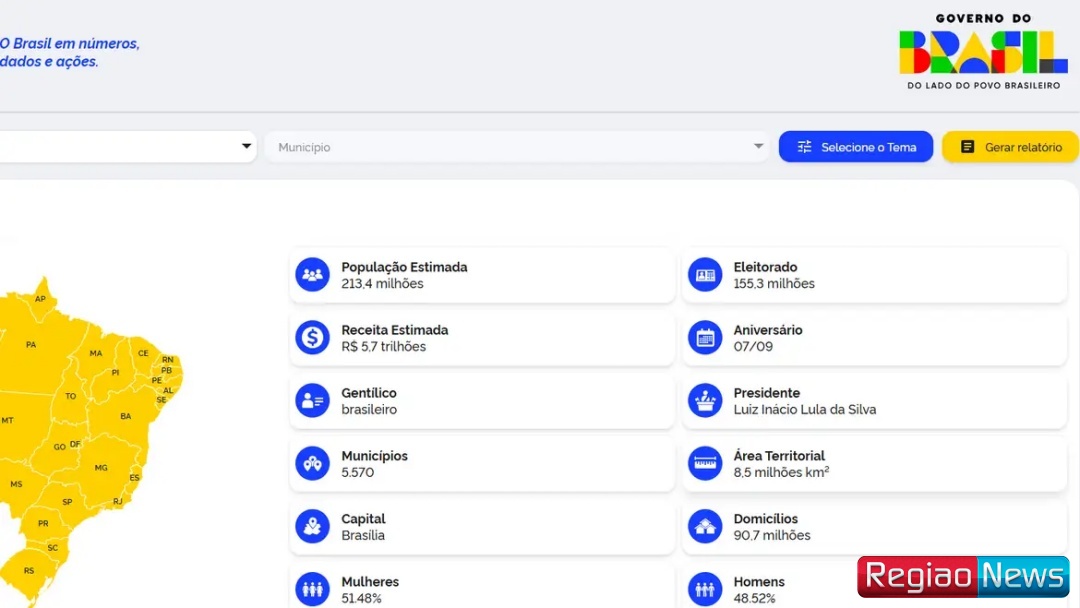Click the Gentílico person icon
The width and height of the screenshot is (1080, 608).
pos(312,401)
